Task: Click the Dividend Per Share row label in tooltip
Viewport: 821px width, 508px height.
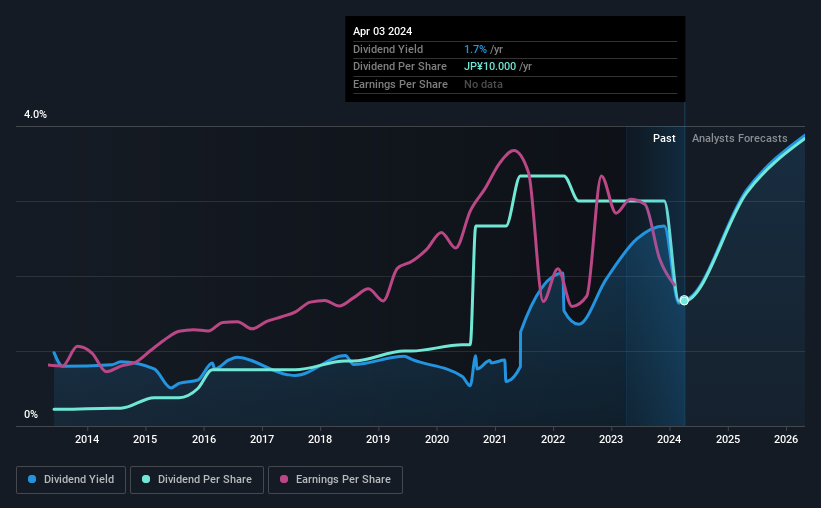Action: click(x=400, y=67)
